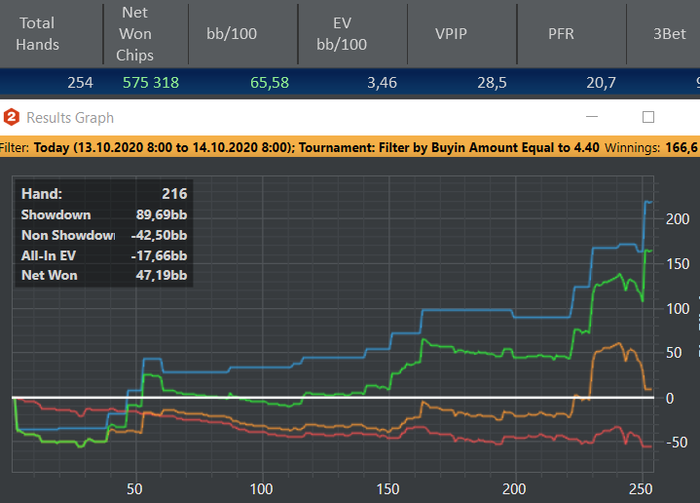Click the 100 label on the x-axis
Viewport: 700px width, 503px height.
(261, 489)
